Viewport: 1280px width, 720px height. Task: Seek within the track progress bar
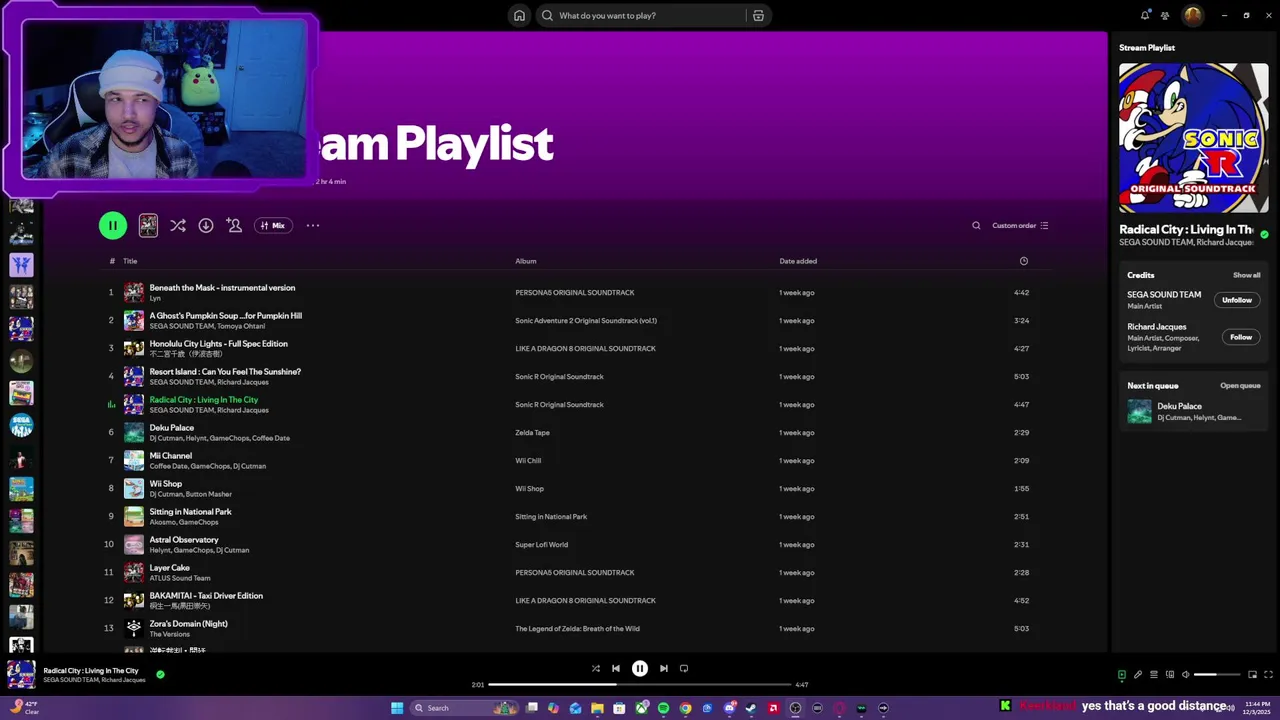click(x=640, y=684)
